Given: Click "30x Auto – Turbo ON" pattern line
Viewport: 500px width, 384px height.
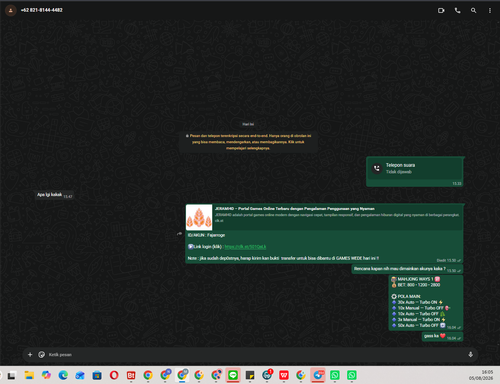Looking at the screenshot, I should pos(418,302).
